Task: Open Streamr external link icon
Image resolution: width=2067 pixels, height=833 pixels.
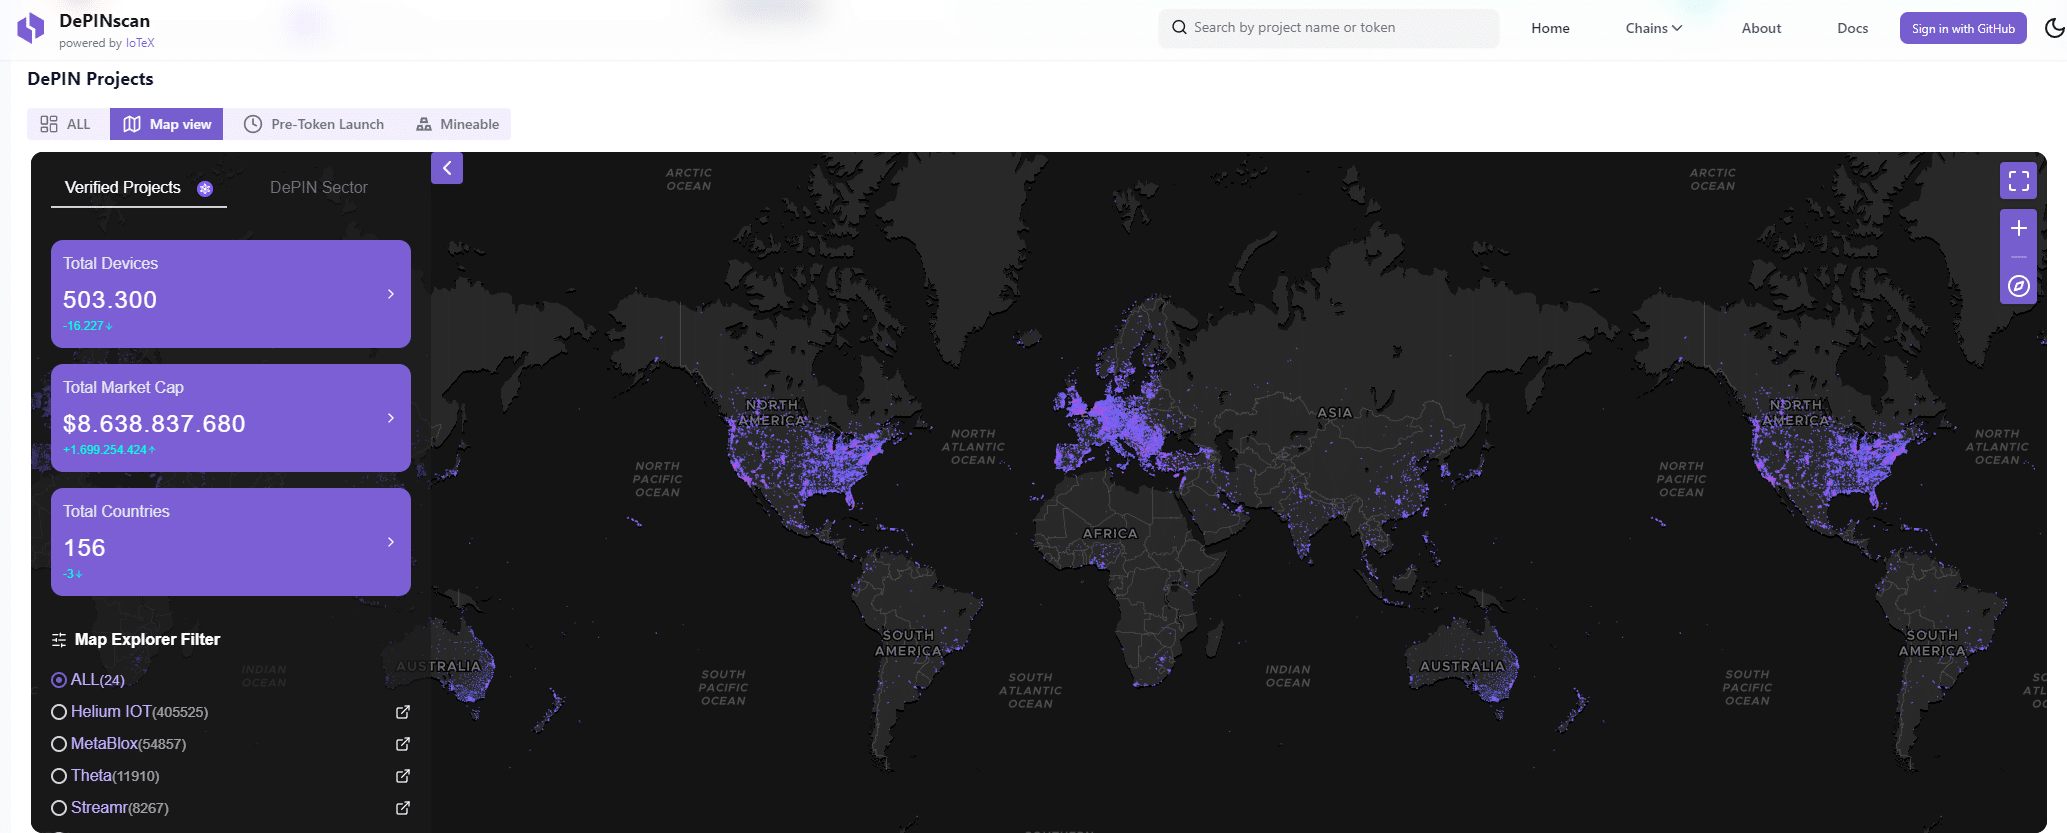Action: point(402,808)
